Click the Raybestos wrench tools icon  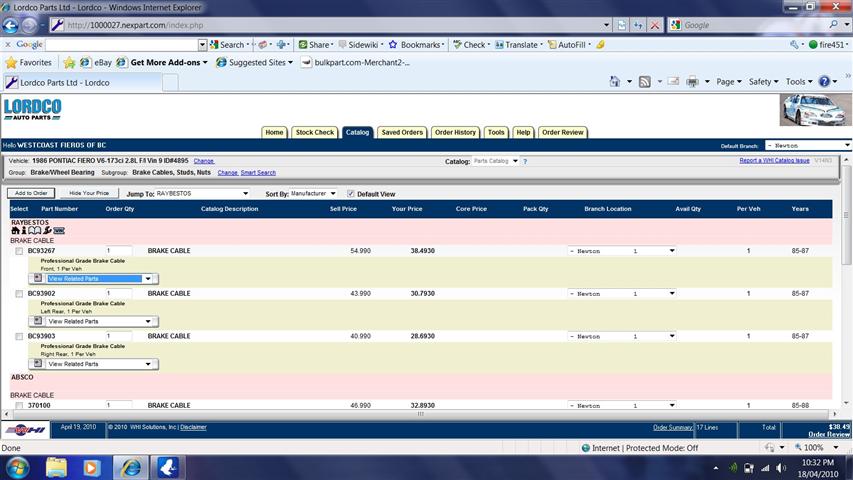47,231
